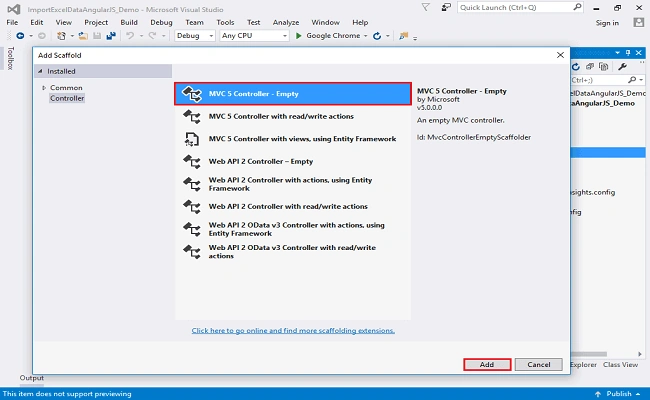The width and height of the screenshot is (650, 400).
Task: Start debugging with the green play icon
Action: point(298,36)
